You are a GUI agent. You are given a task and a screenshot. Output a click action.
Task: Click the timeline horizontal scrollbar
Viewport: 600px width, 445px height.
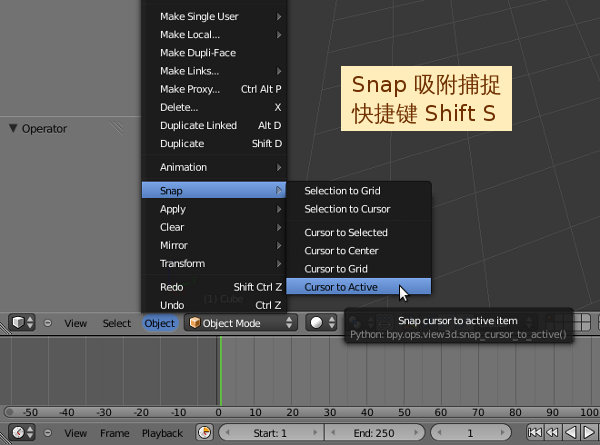pyautogui.click(x=300, y=412)
